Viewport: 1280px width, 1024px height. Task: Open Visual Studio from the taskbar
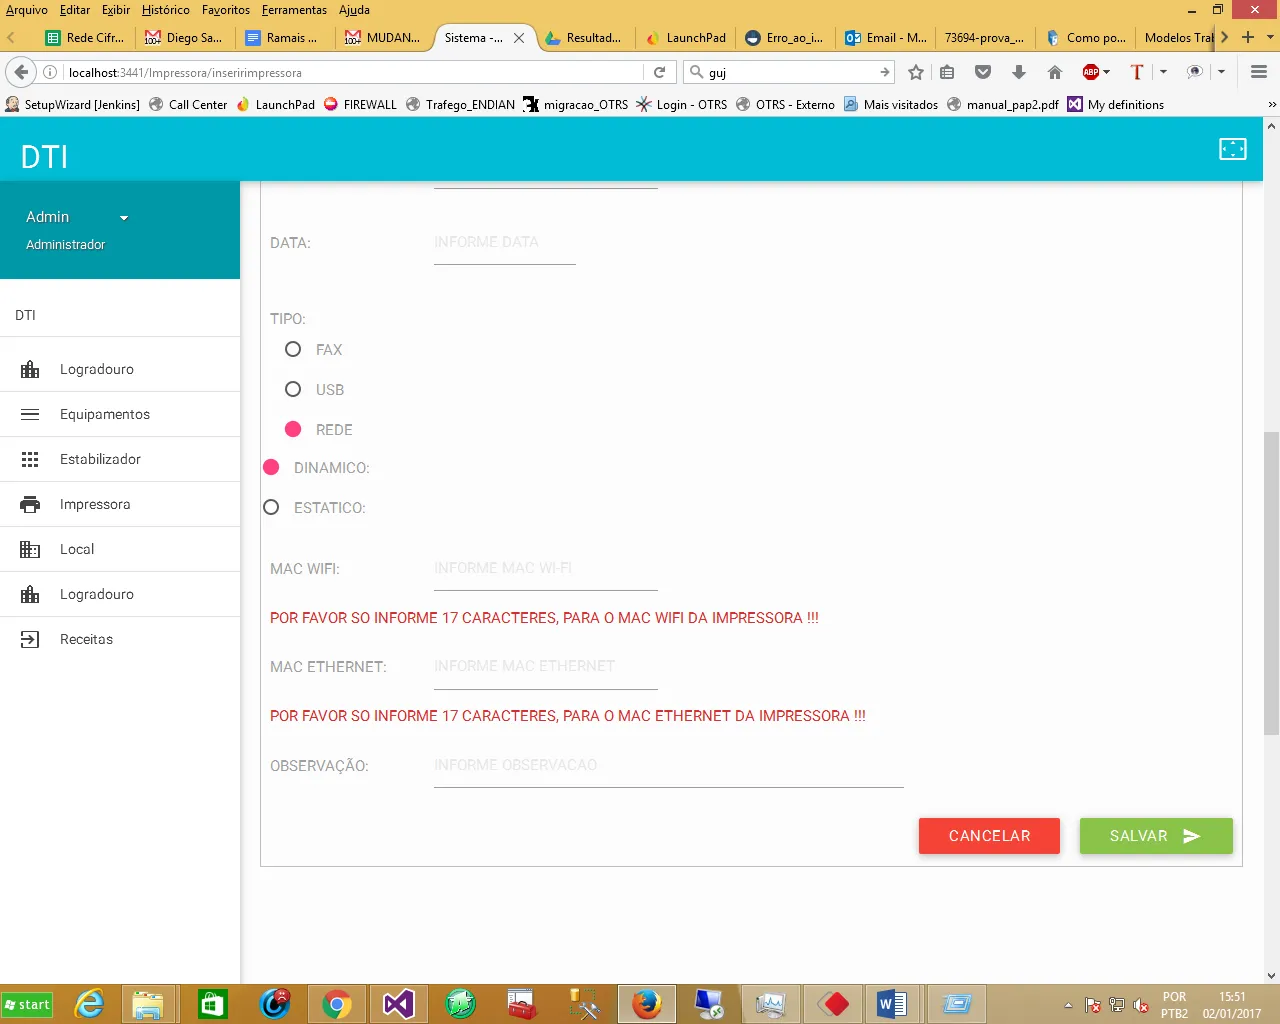point(398,1003)
